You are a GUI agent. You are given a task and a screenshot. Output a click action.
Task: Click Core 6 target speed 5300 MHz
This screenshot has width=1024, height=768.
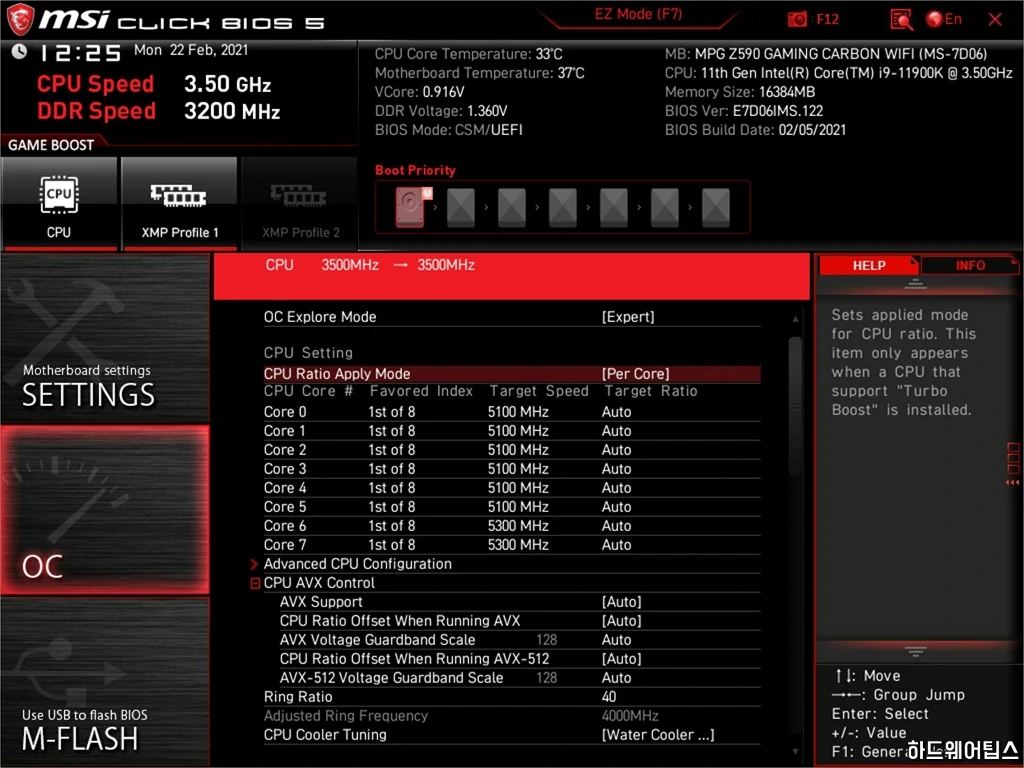(x=518, y=526)
